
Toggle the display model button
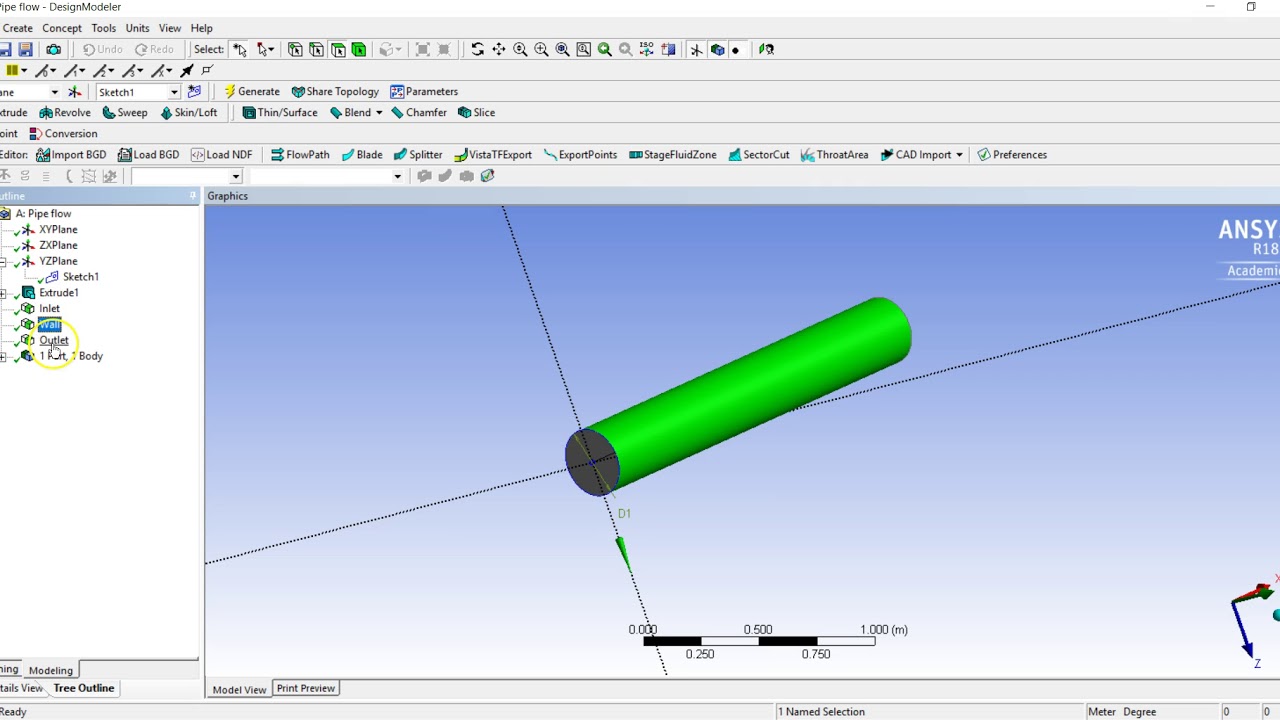pos(718,49)
